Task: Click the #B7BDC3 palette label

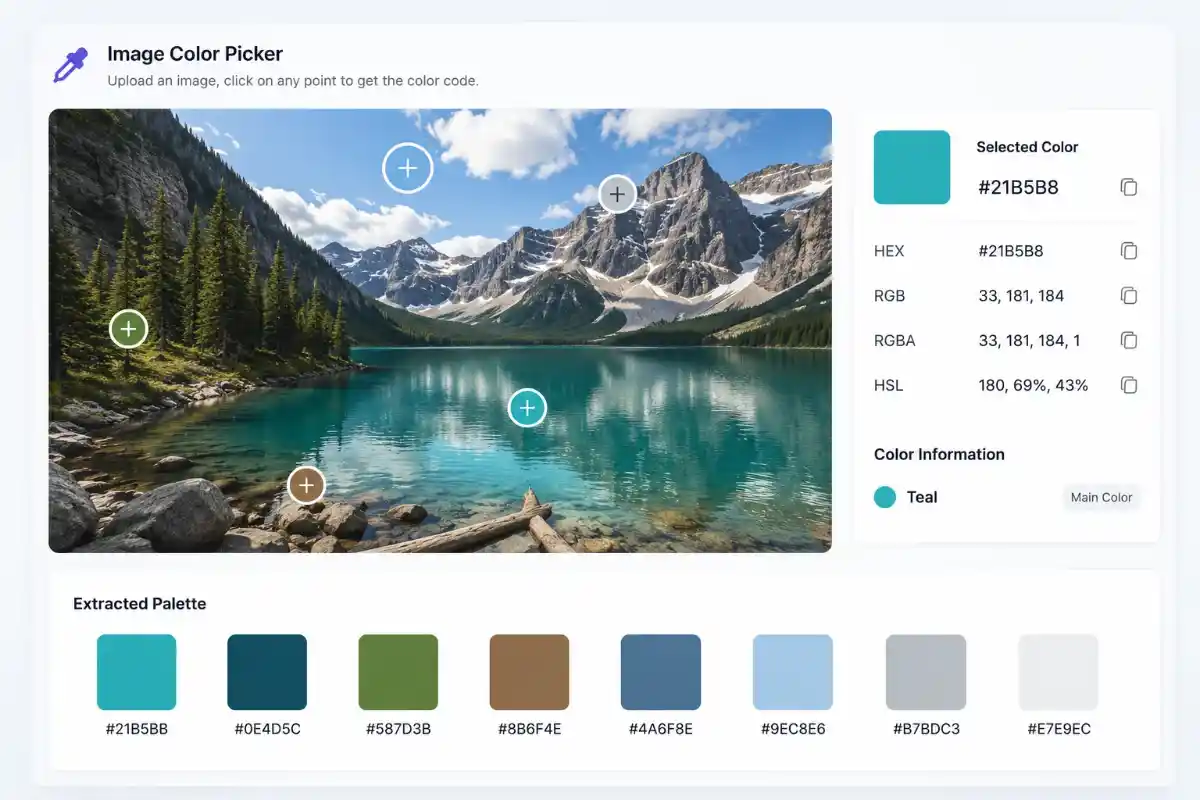Action: [926, 729]
